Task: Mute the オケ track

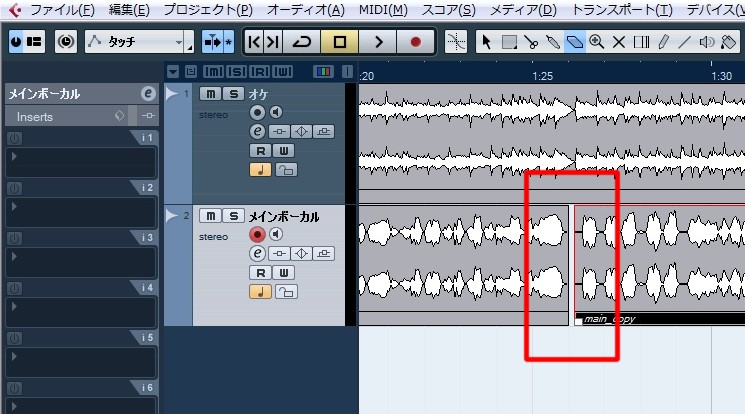Action: click(x=210, y=94)
